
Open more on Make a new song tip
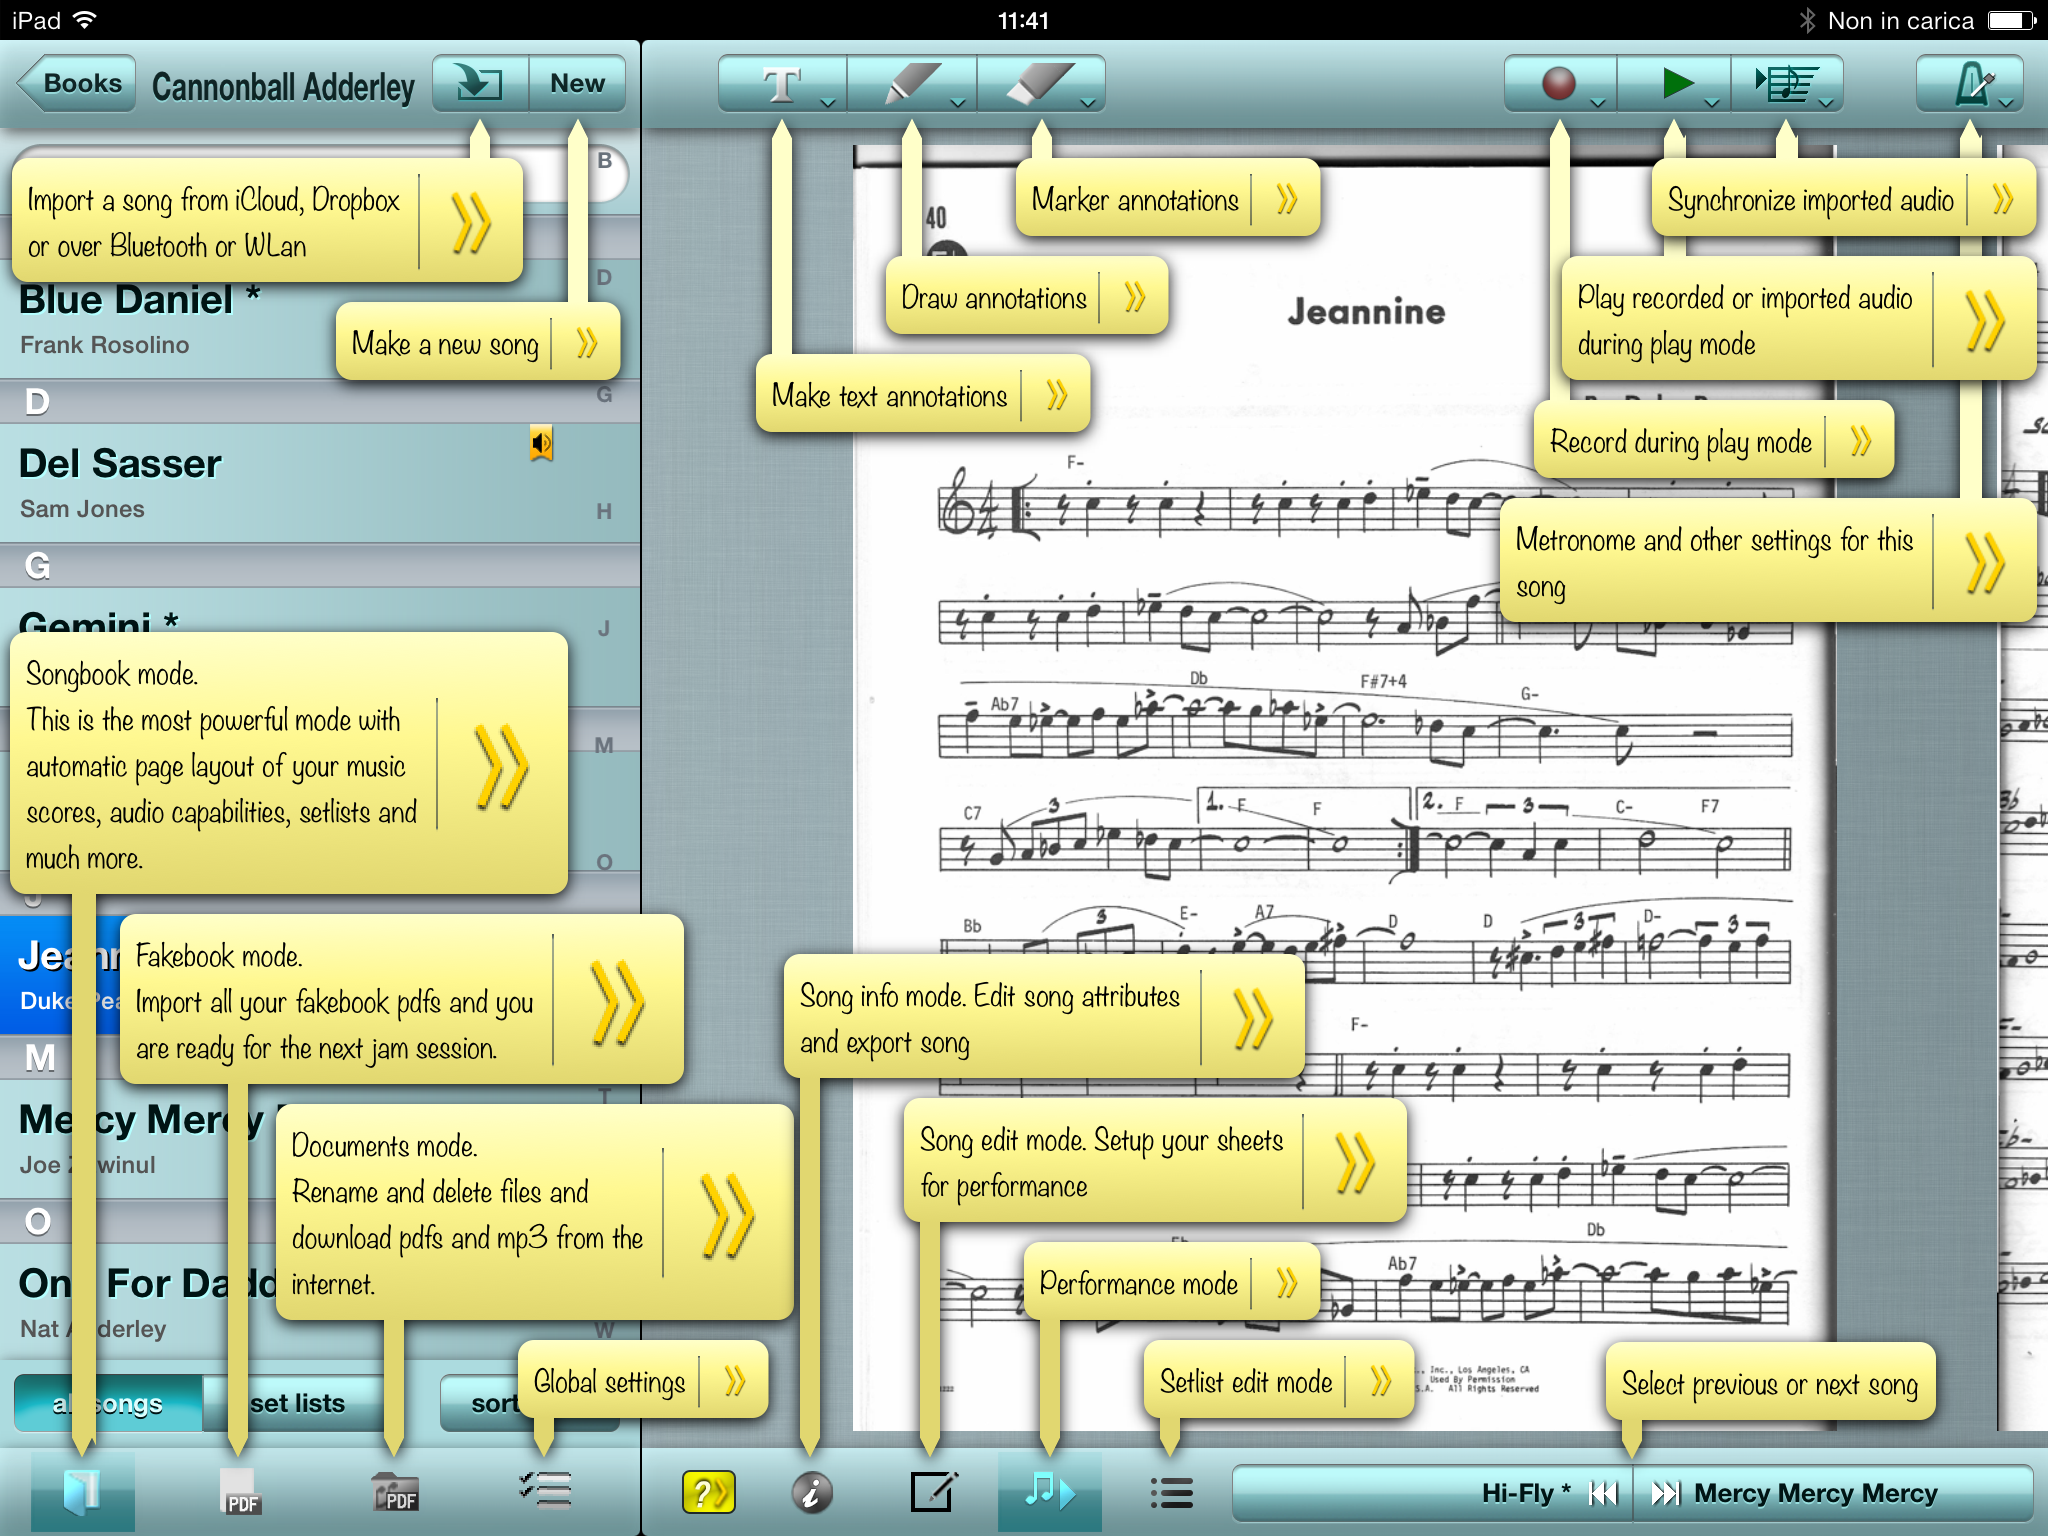point(586,343)
